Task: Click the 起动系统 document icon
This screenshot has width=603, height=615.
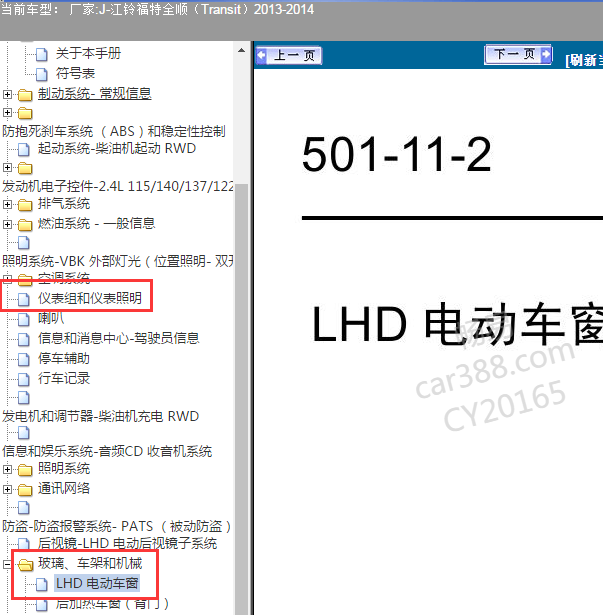Action: [x=24, y=150]
